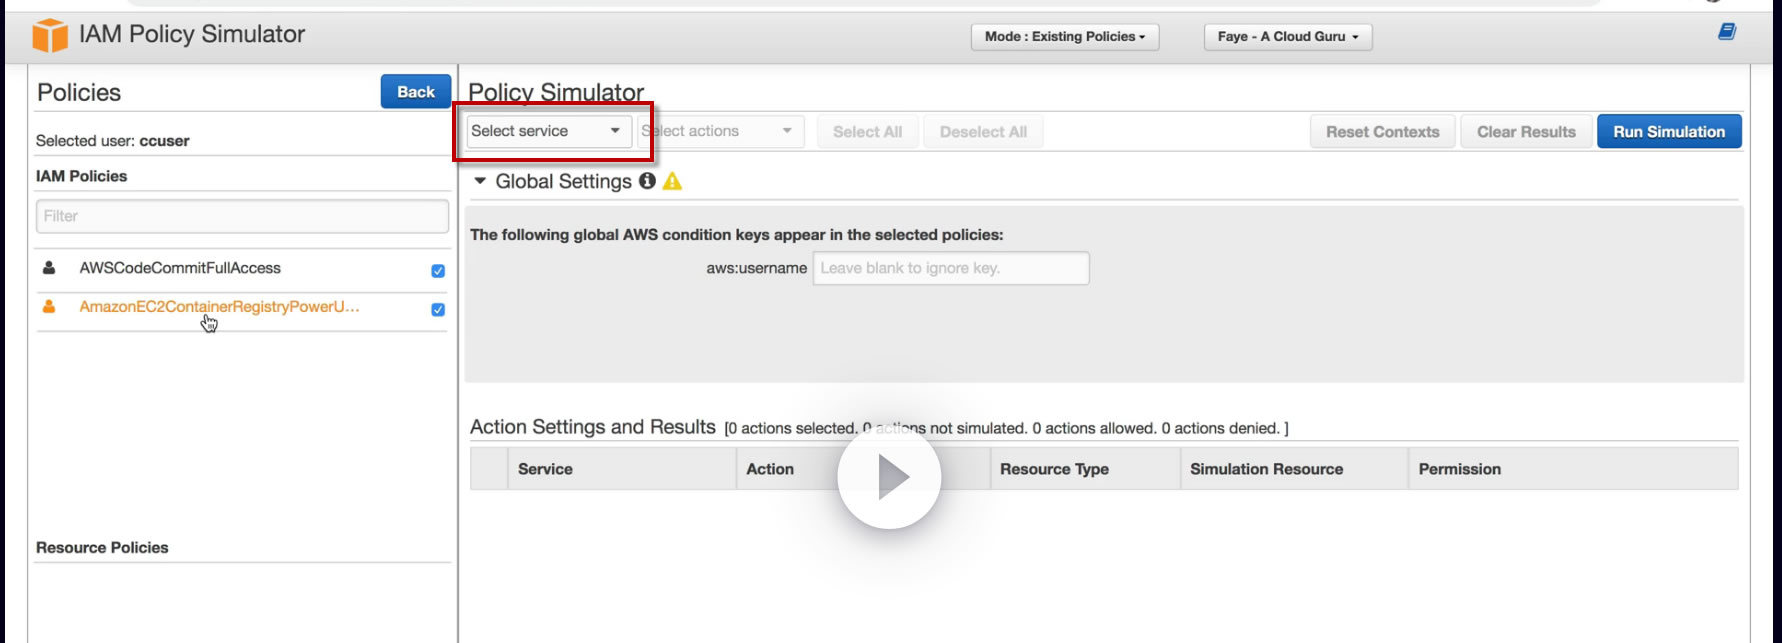Click the IAM Policies Filter field
Image resolution: width=1782 pixels, height=643 pixels.
click(x=242, y=216)
